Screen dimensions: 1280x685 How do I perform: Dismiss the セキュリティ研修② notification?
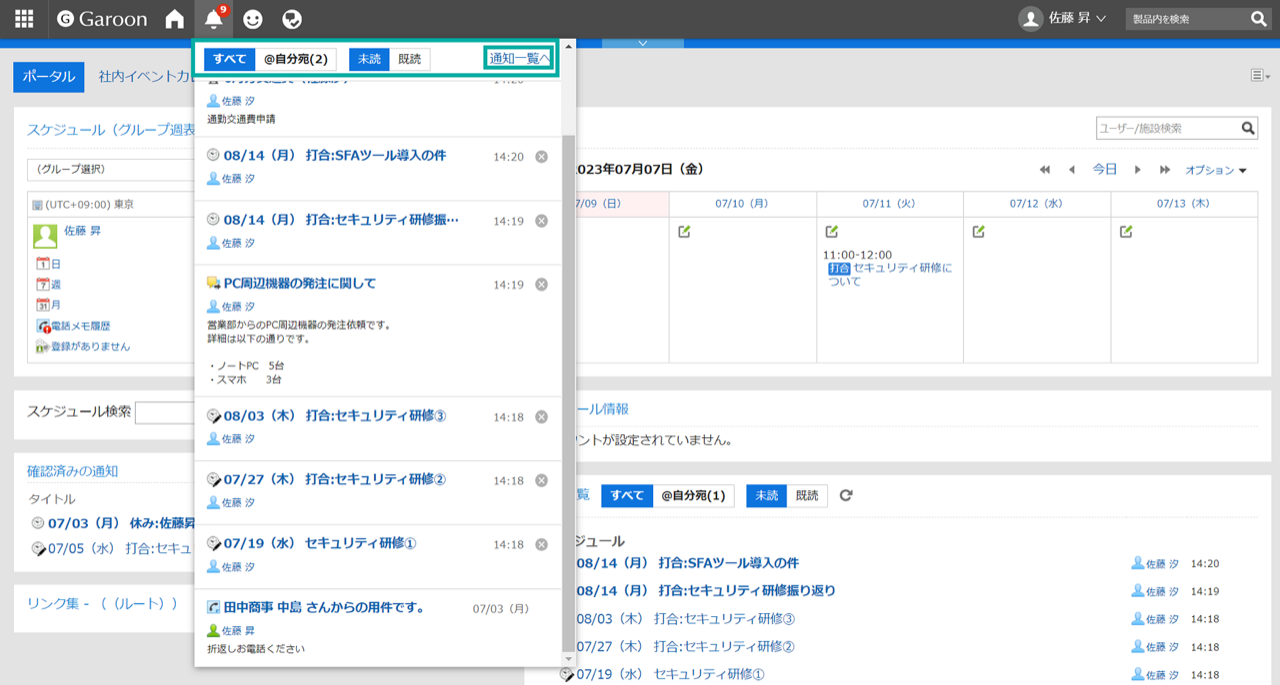pyautogui.click(x=541, y=481)
